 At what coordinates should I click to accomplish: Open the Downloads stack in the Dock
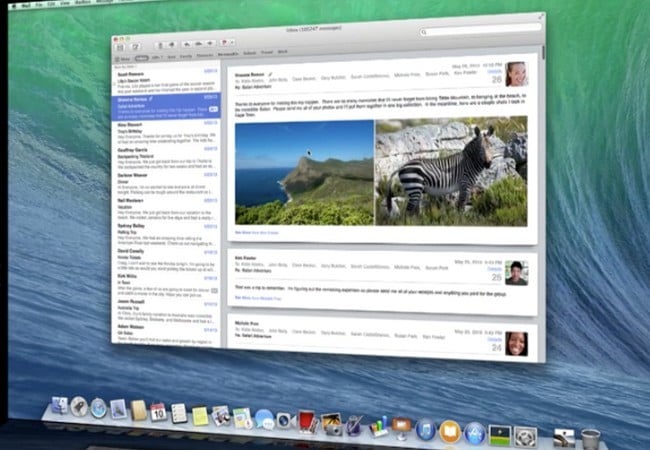pyautogui.click(x=564, y=439)
